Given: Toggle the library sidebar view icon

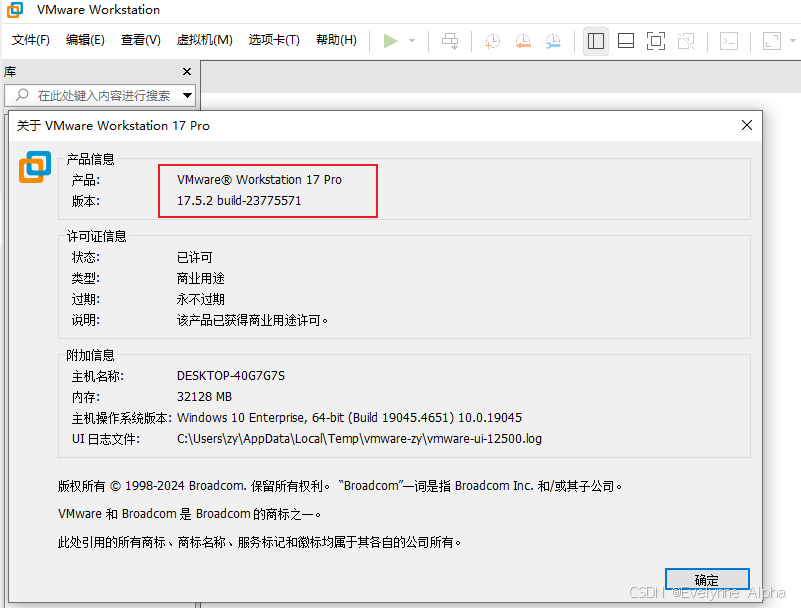Looking at the screenshot, I should point(596,41).
